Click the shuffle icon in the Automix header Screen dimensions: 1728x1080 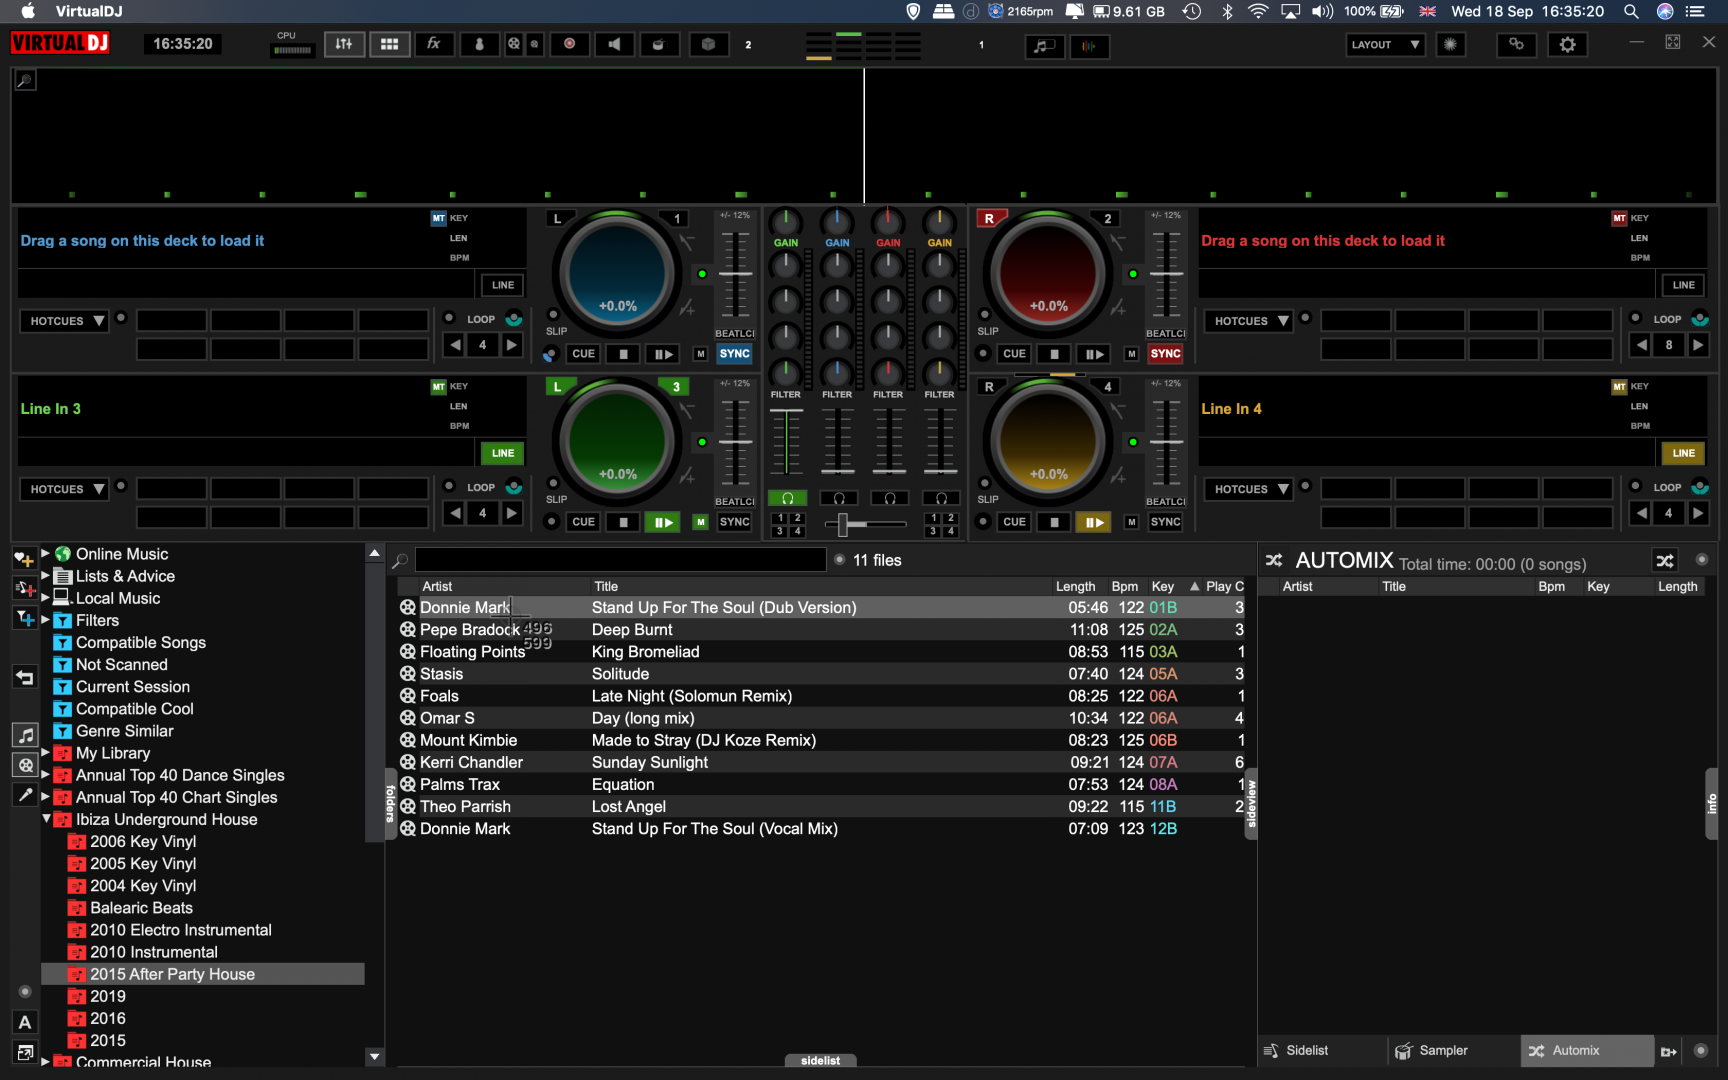1665,560
